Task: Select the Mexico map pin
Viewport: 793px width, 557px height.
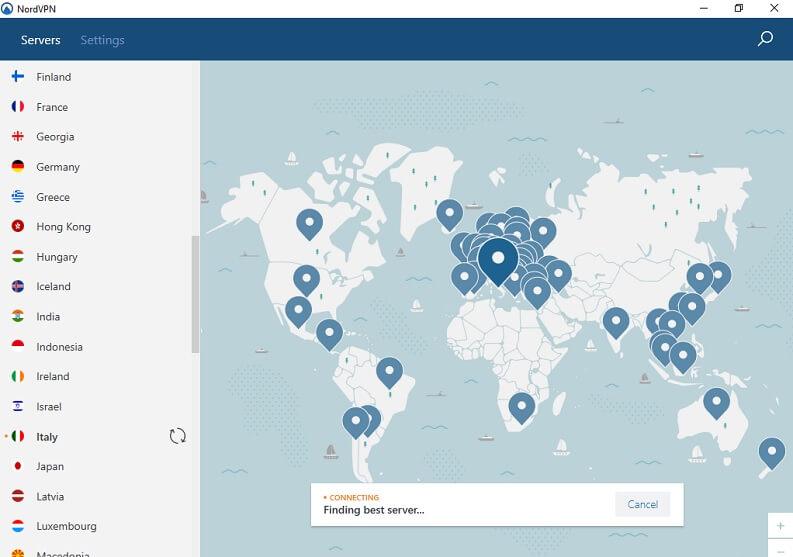Action: [298, 312]
